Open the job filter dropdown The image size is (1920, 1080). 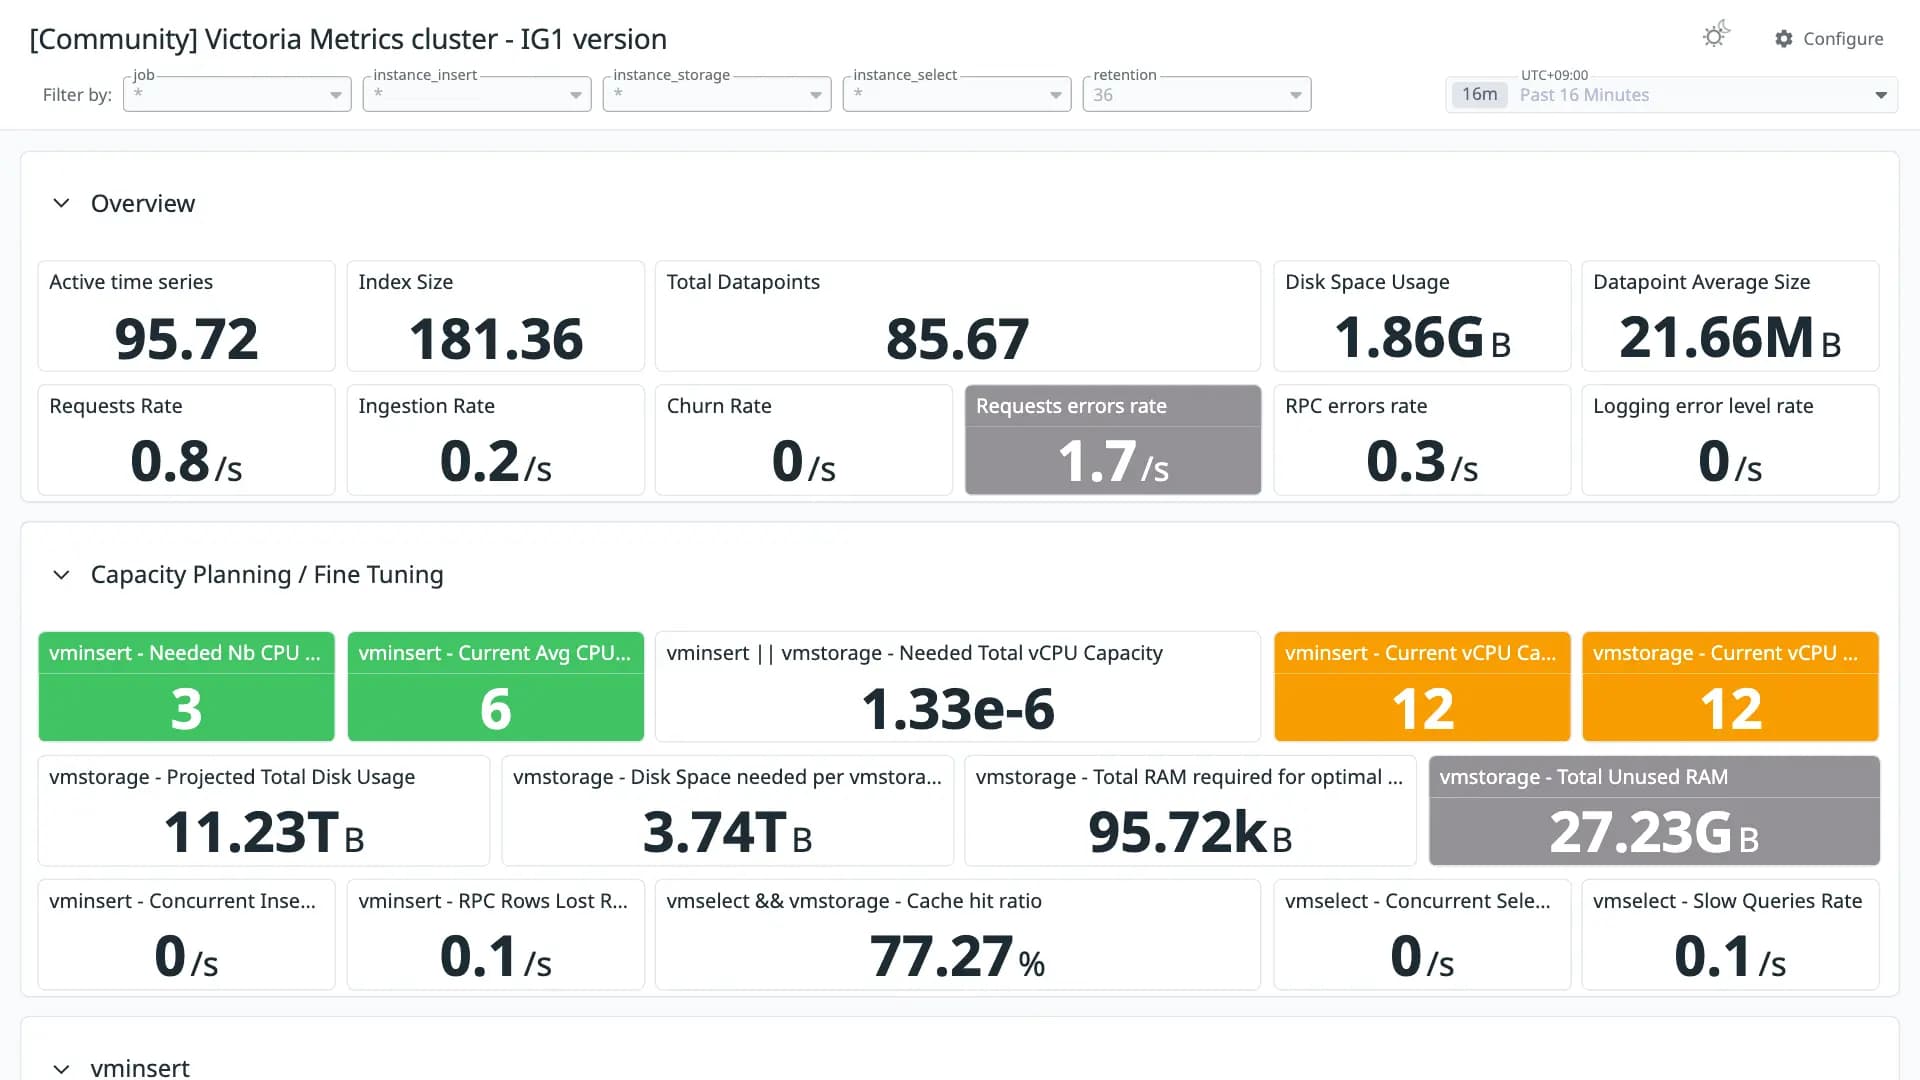click(x=237, y=94)
